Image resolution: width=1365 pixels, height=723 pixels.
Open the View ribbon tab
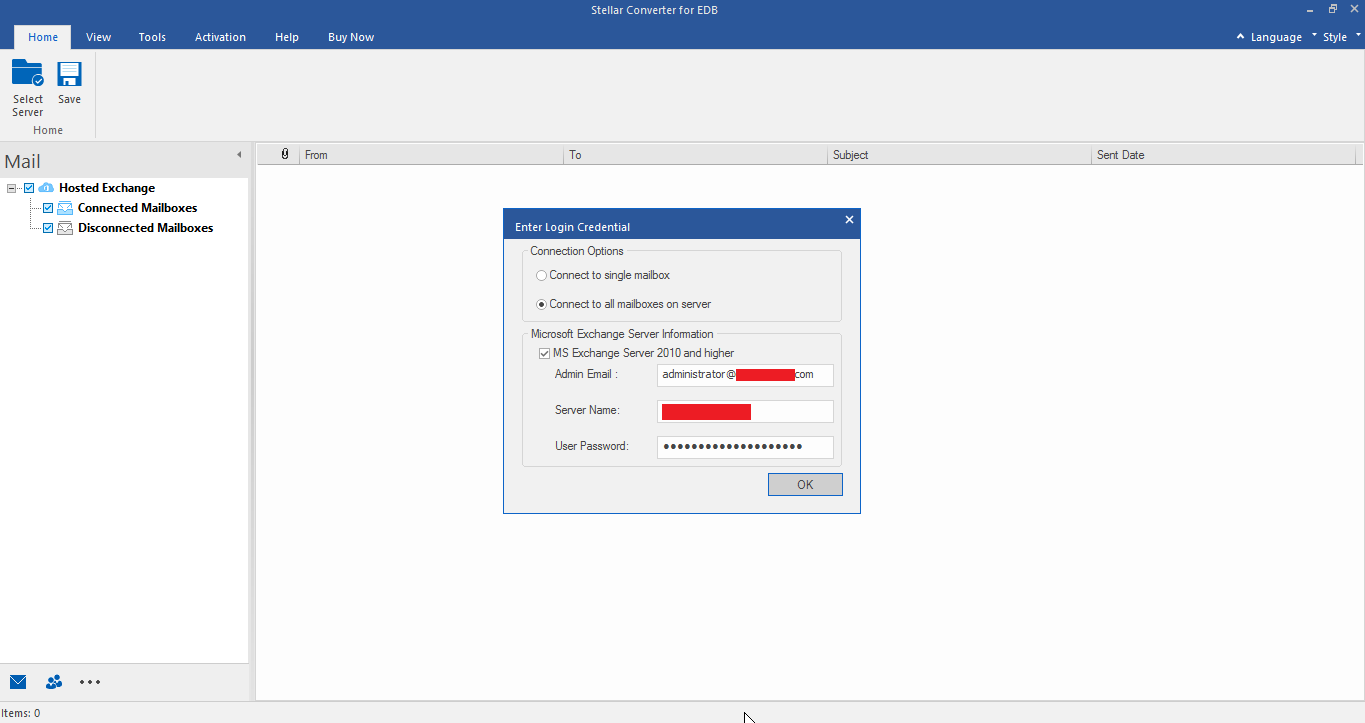point(98,37)
